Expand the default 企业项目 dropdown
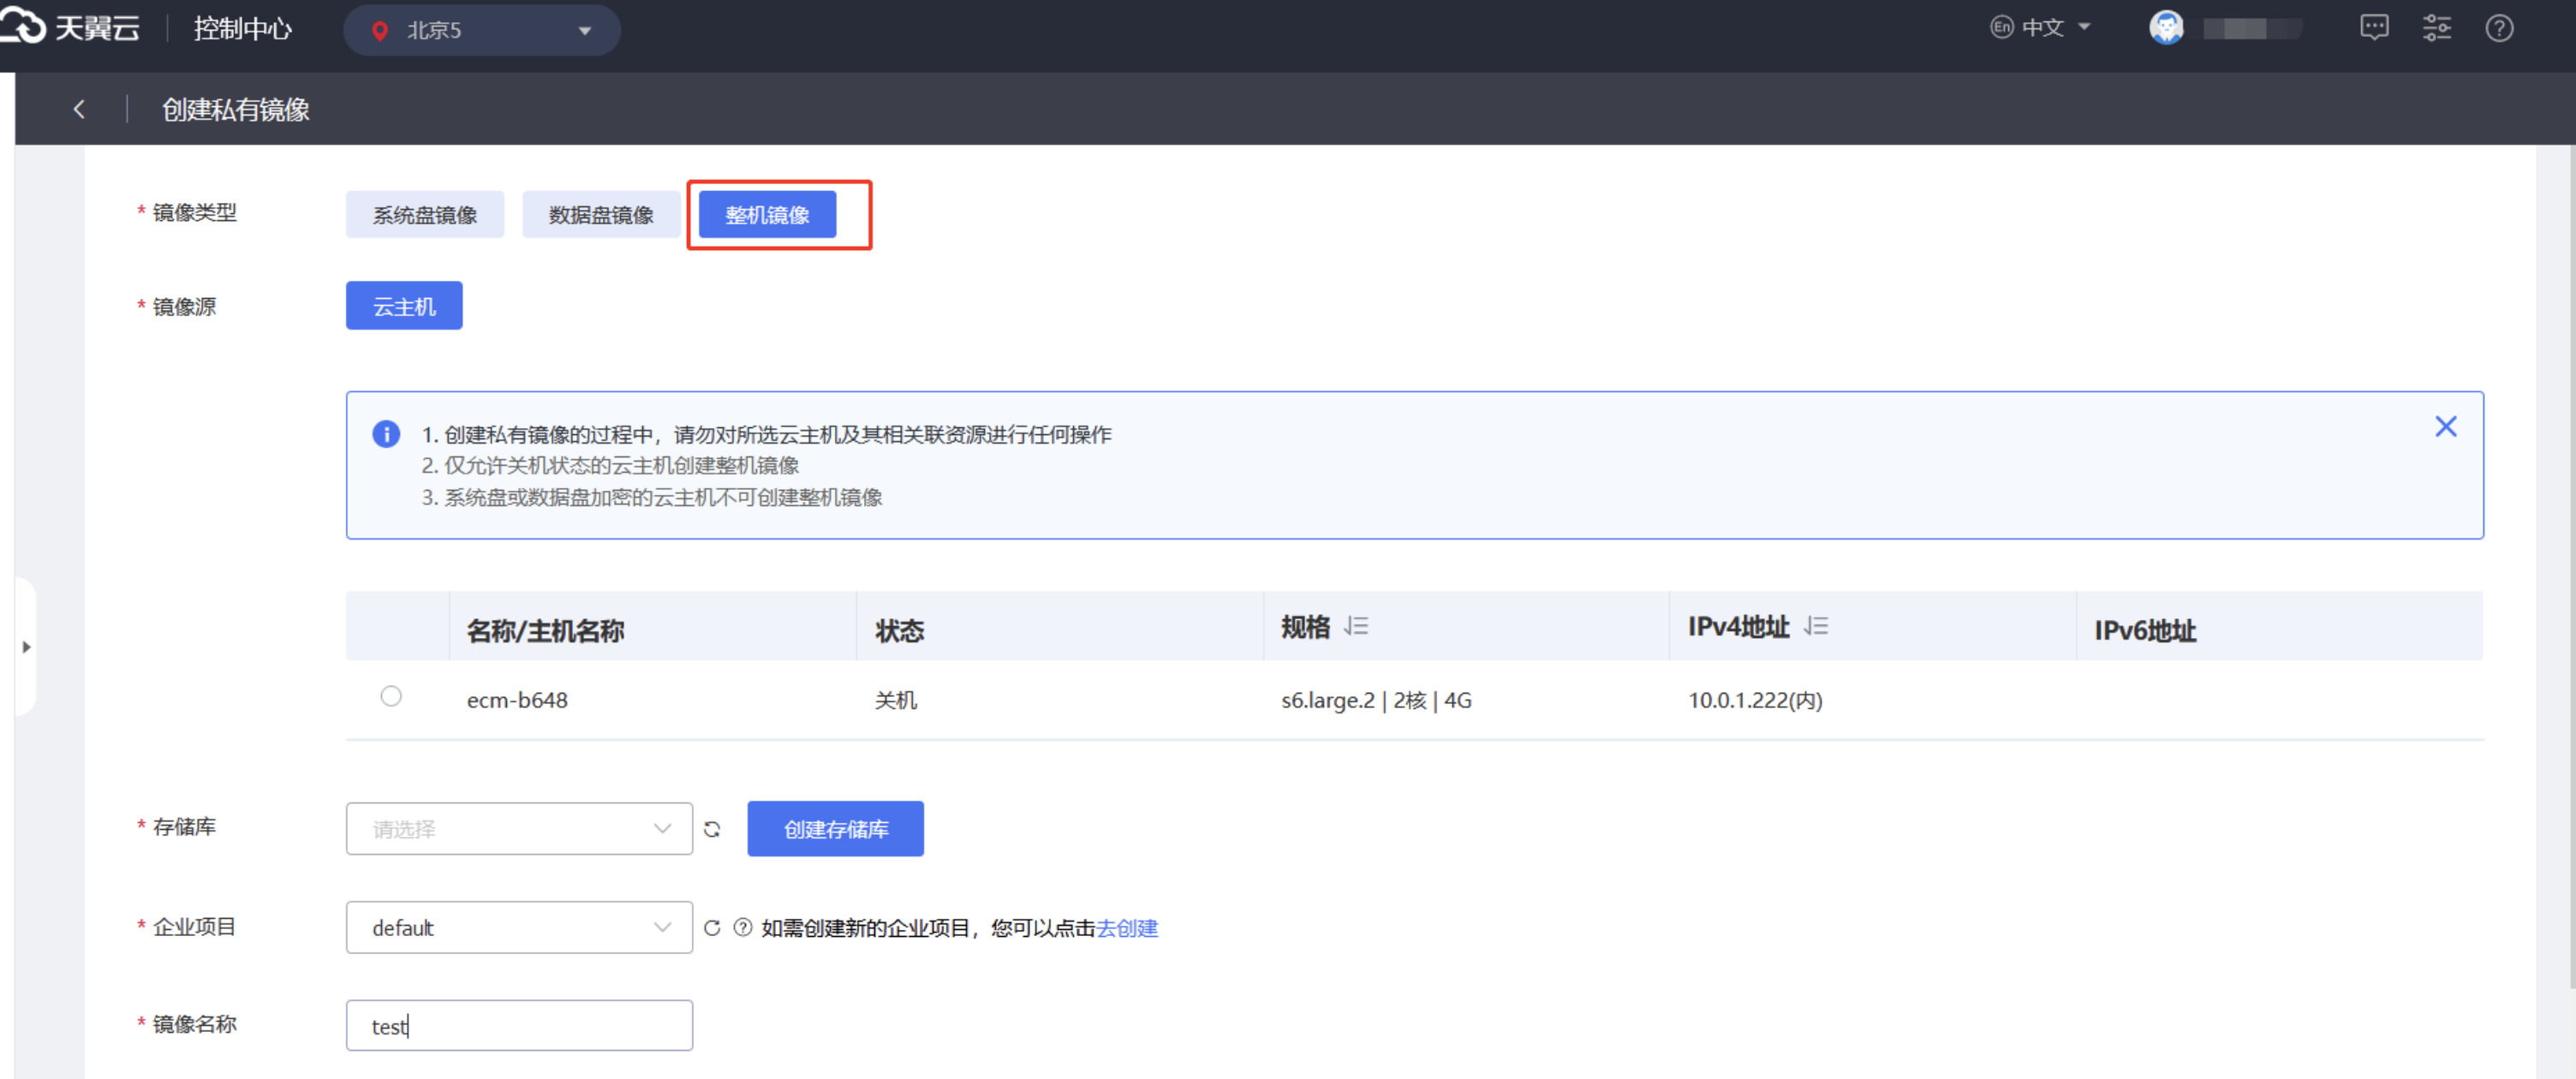 click(x=519, y=928)
